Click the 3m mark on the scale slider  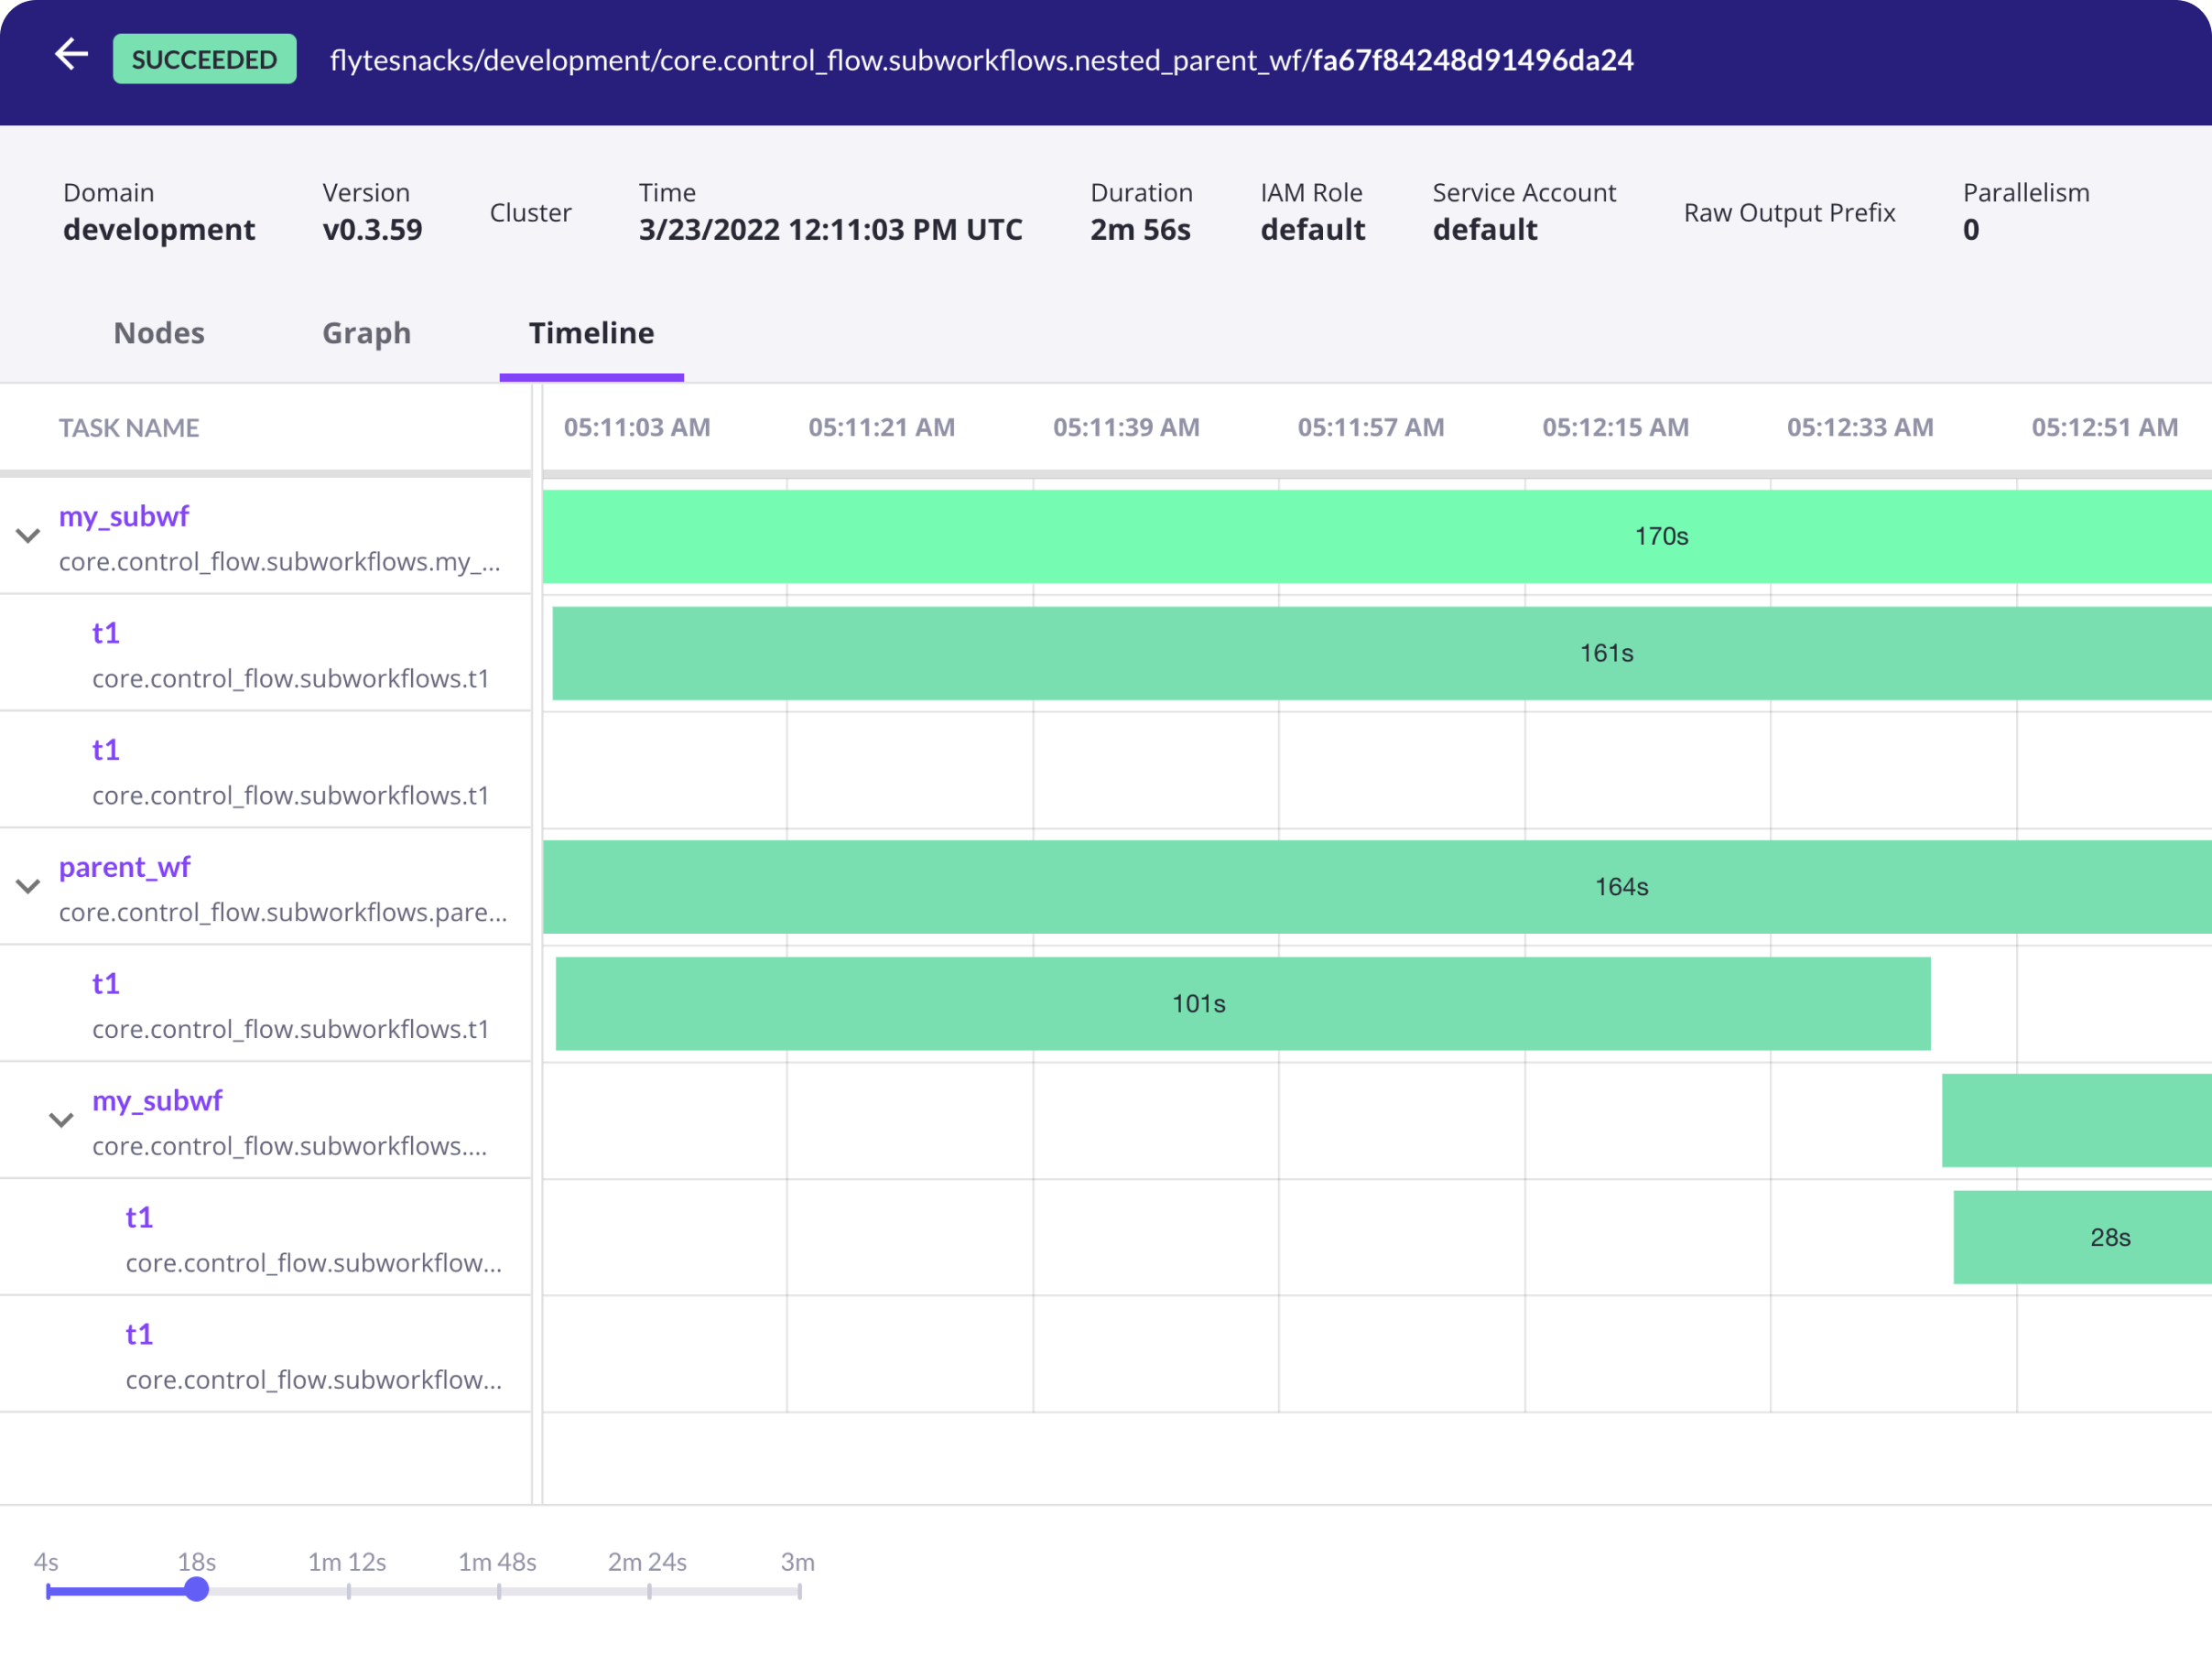click(799, 1590)
